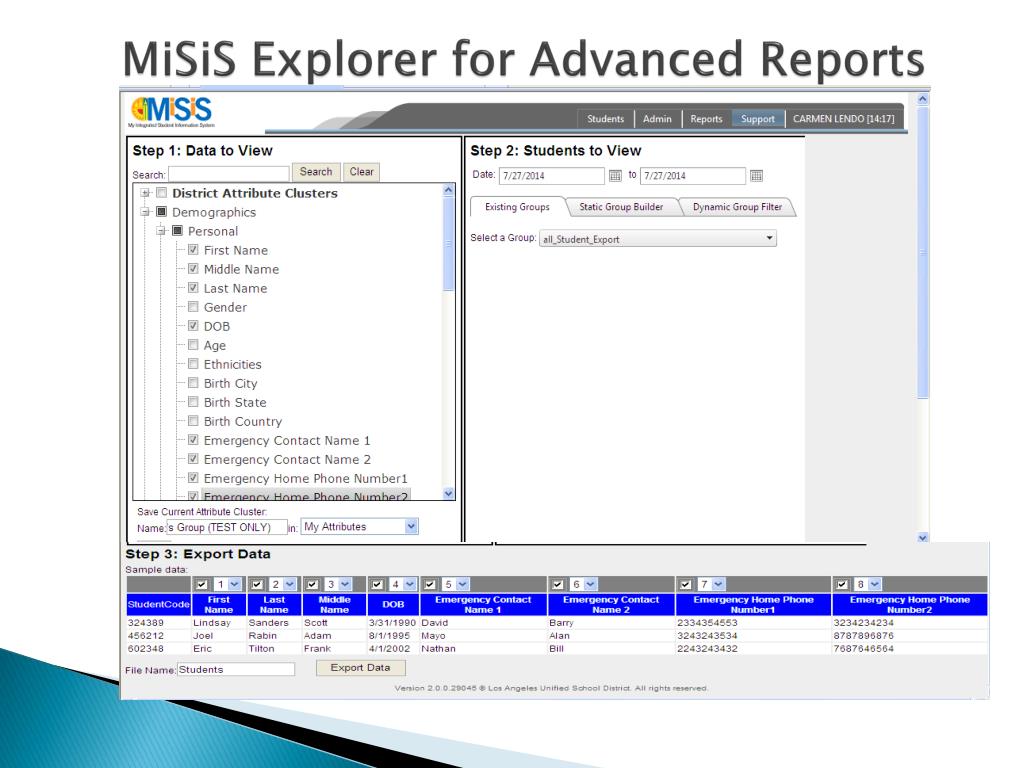Click page scrollbar up arrow

[x=923, y=99]
